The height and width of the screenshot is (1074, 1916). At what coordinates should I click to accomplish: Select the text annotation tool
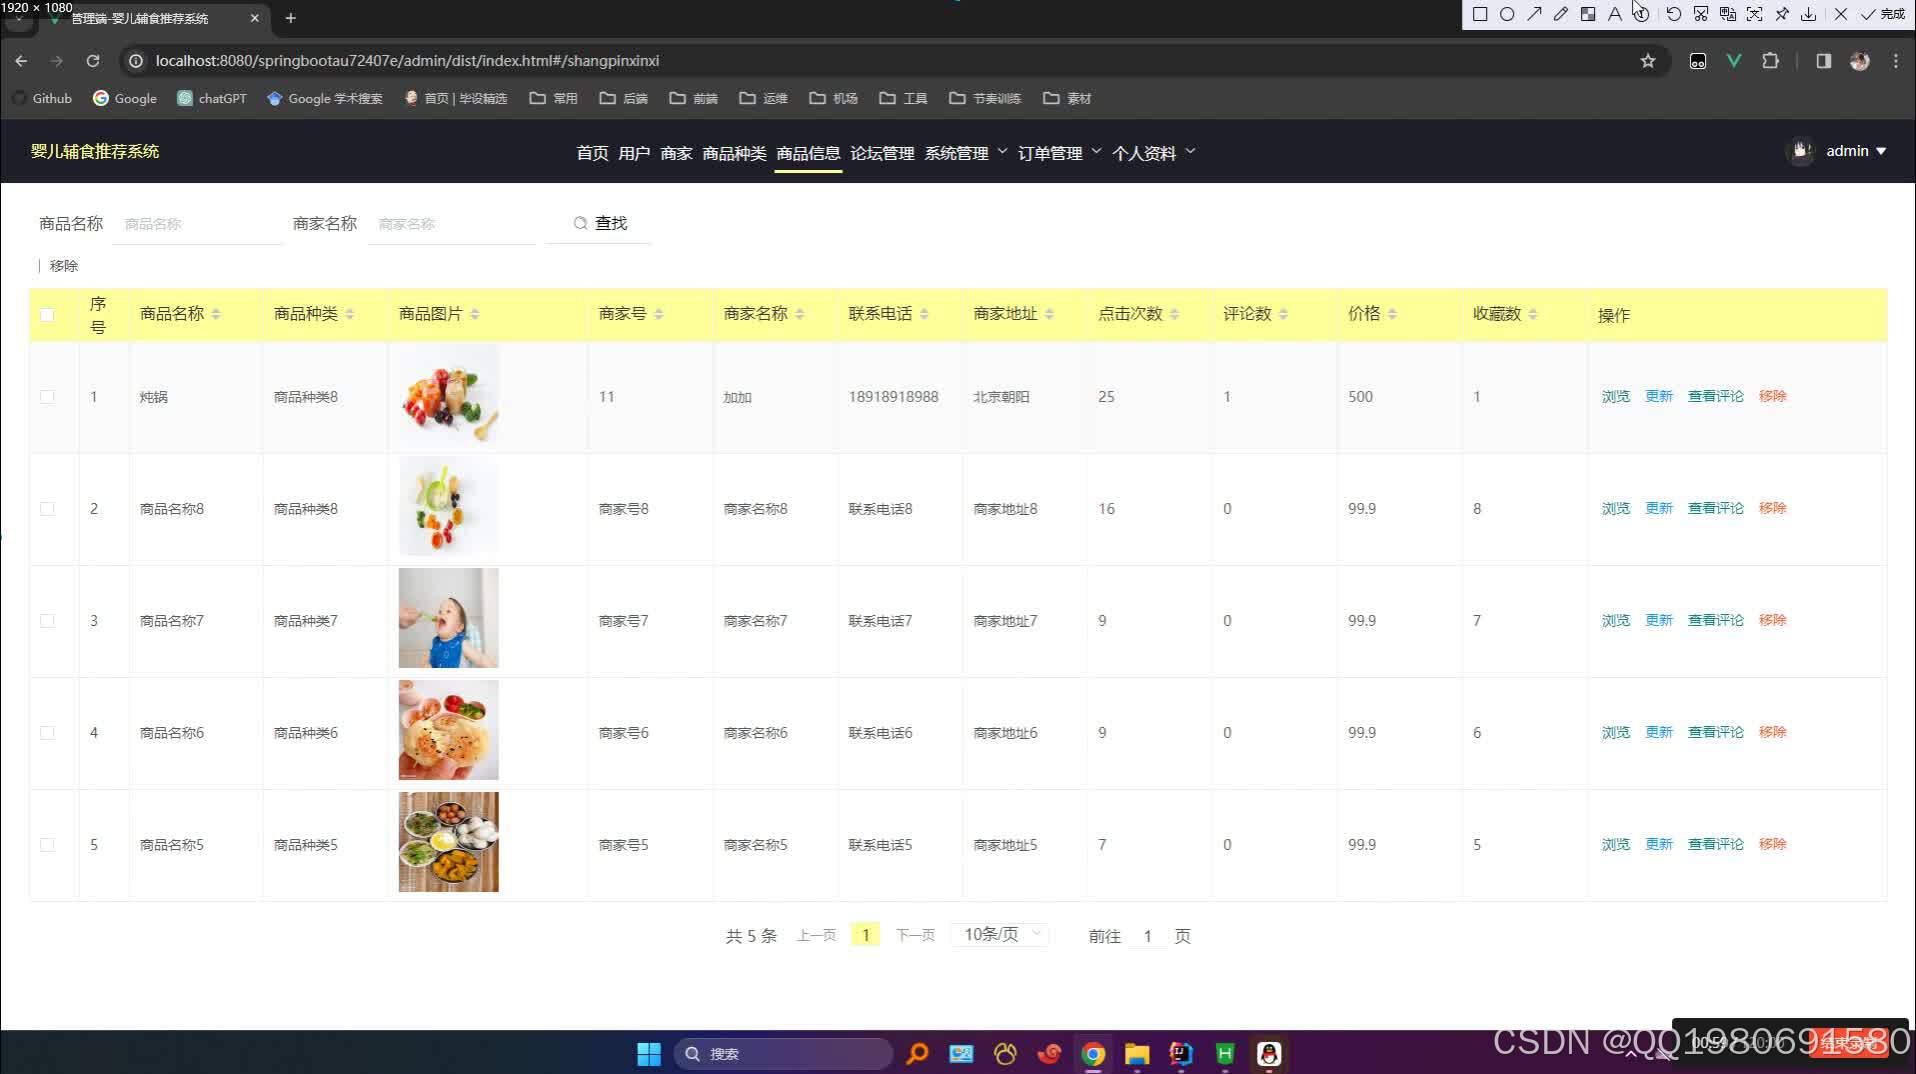click(1614, 13)
